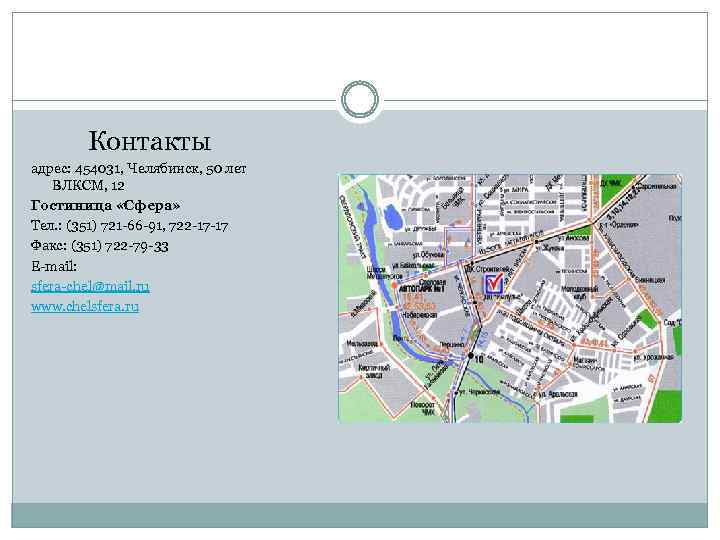
Task: Select the Тел.: (351) 721-66-91 line
Action: (129, 226)
